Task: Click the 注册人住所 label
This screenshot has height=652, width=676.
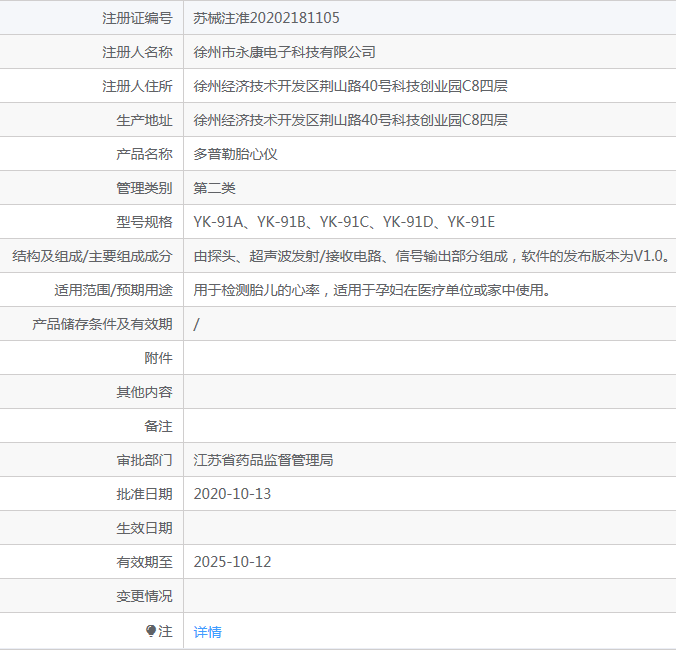Action: pos(137,86)
